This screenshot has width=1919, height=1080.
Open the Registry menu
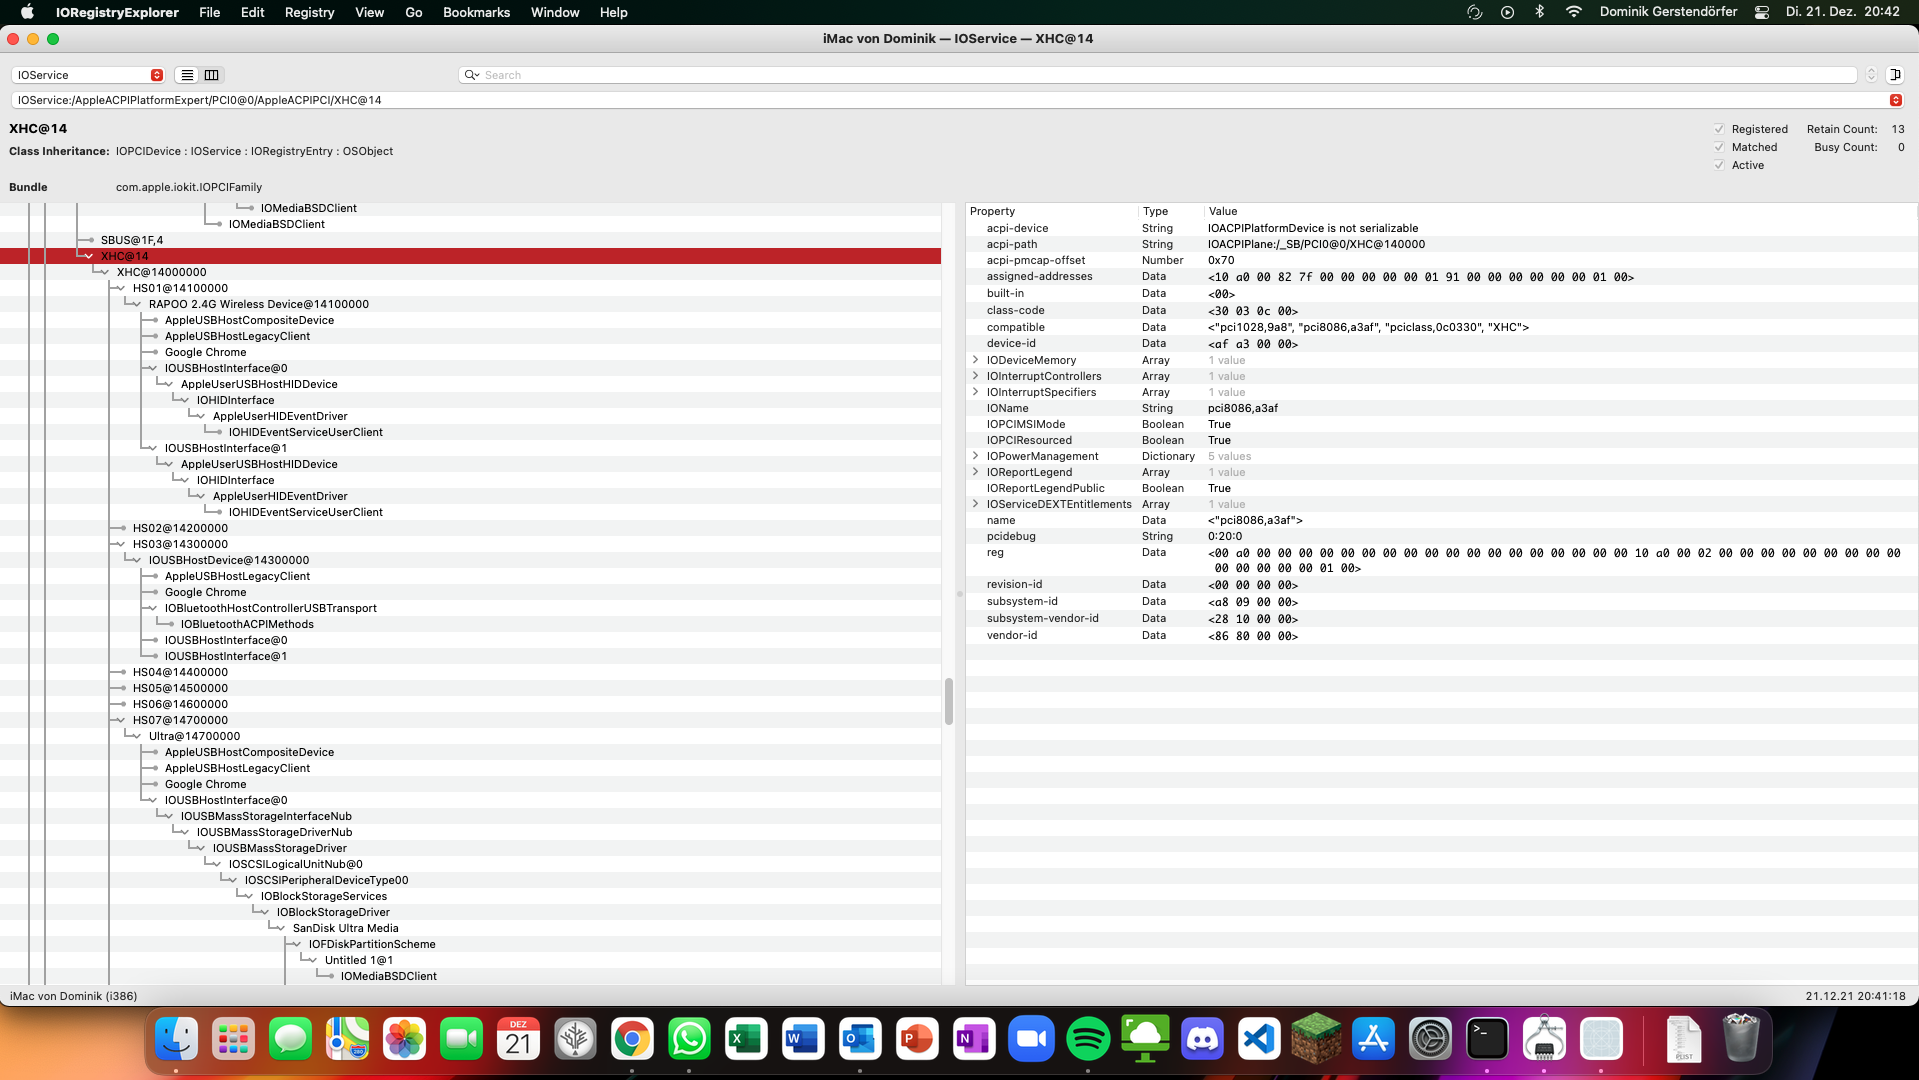(x=309, y=12)
